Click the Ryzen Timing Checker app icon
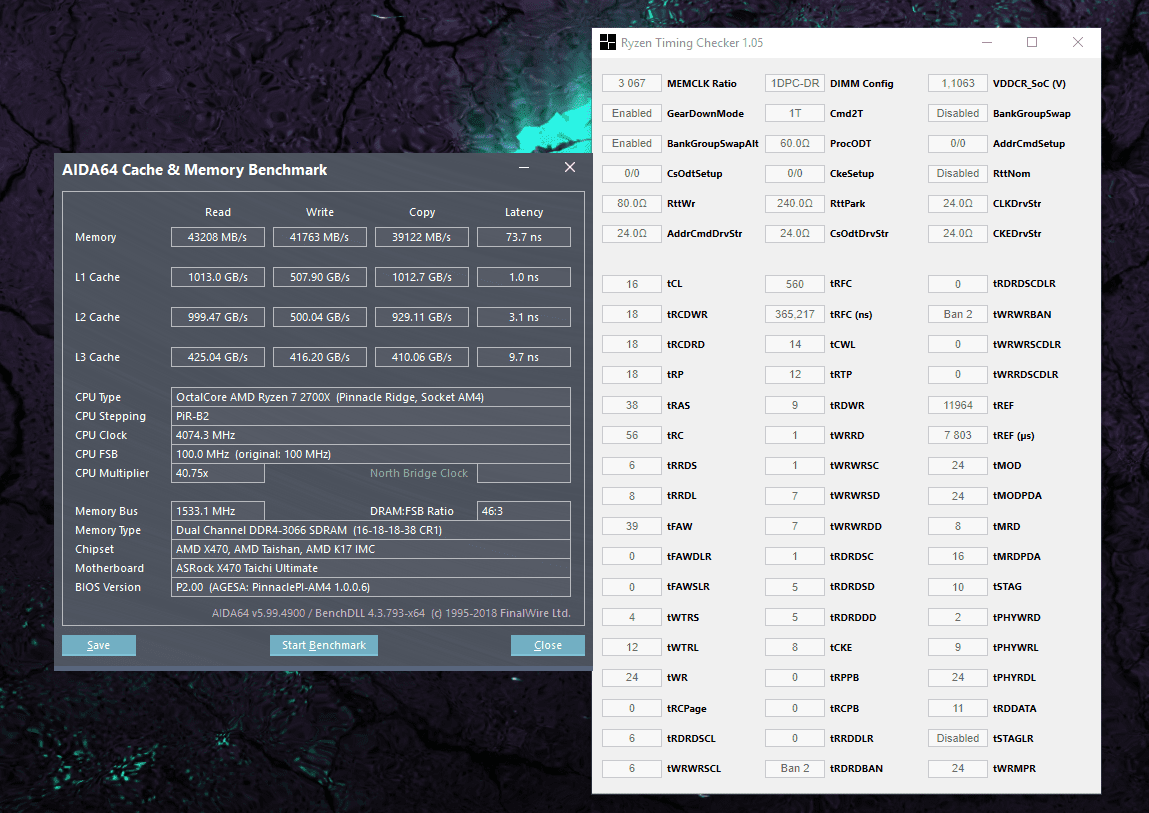Image resolution: width=1149 pixels, height=813 pixels. (x=607, y=43)
